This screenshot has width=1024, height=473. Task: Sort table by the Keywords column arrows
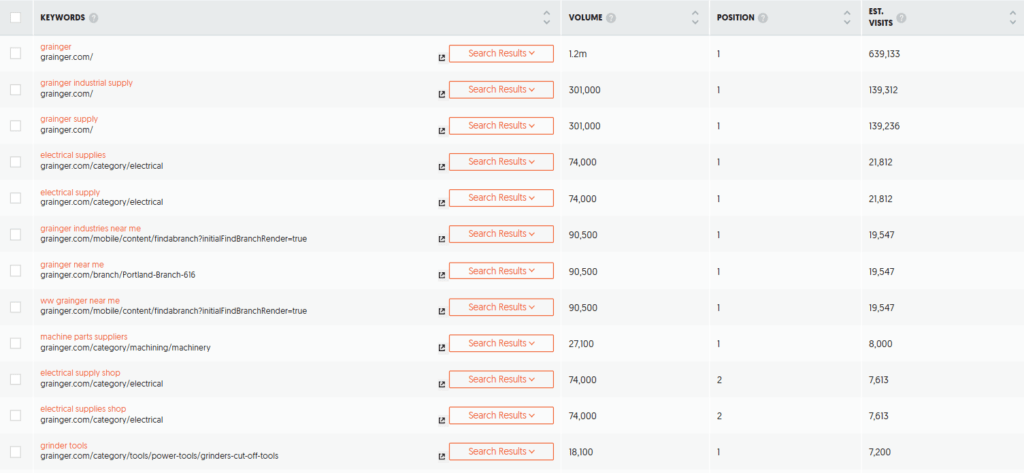pos(547,18)
